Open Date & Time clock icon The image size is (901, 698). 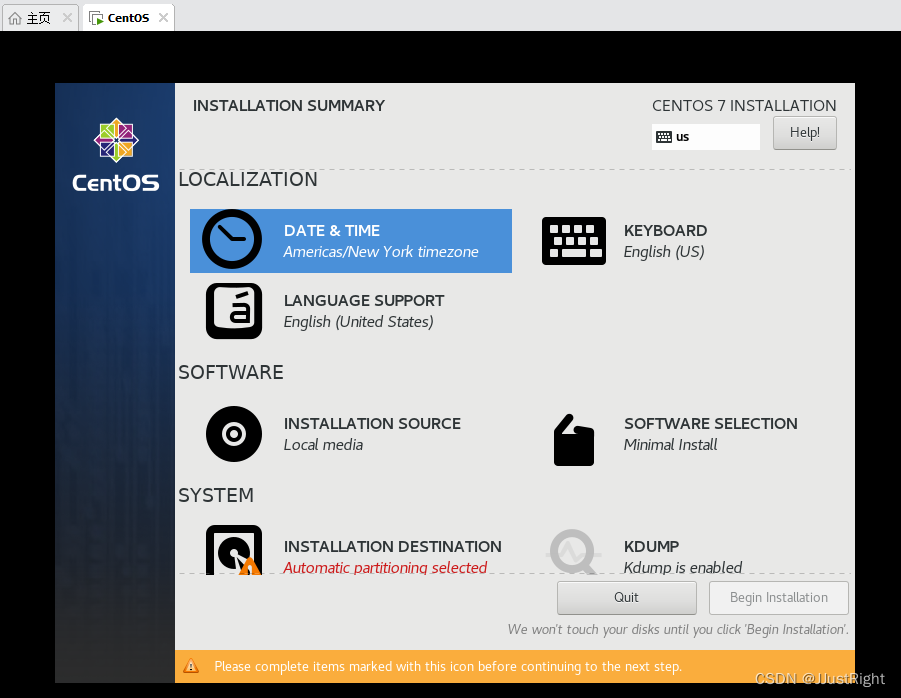(x=232, y=239)
